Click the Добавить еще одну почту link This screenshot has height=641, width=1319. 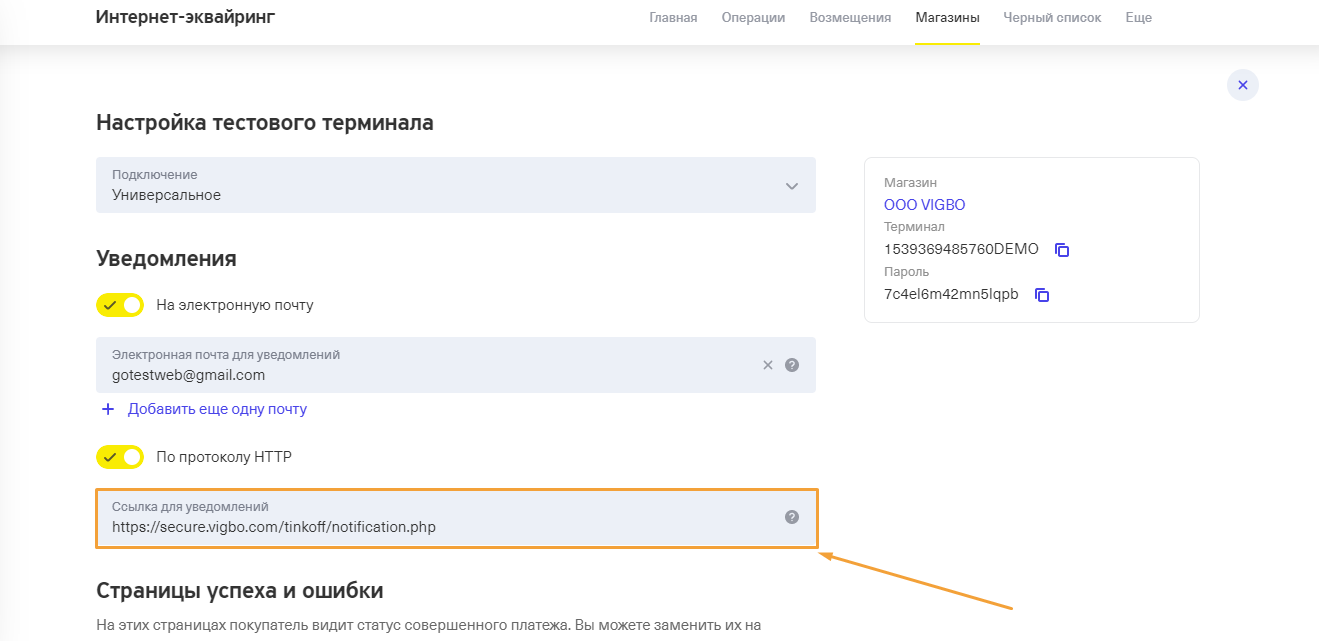point(217,409)
